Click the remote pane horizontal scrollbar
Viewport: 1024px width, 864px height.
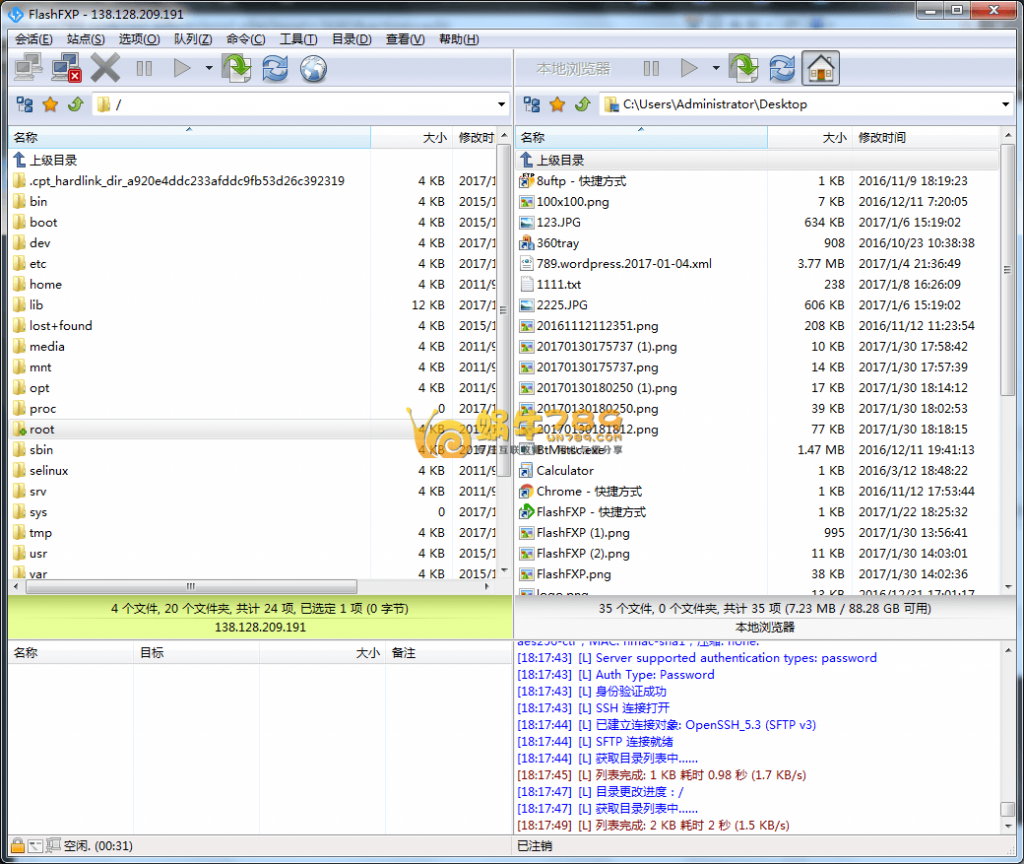(x=190, y=586)
